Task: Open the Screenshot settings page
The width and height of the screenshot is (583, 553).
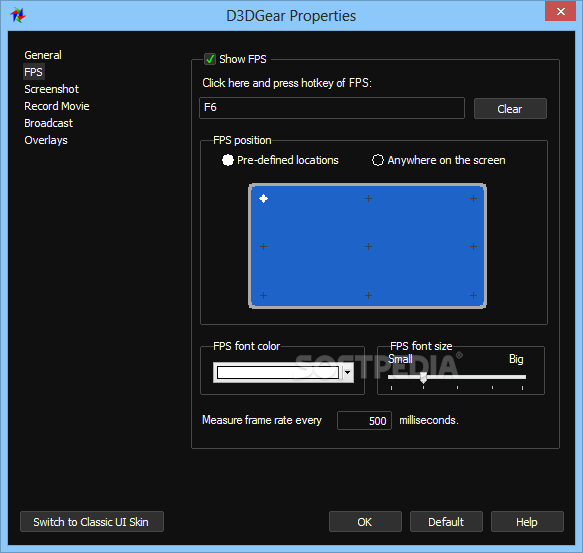Action: click(x=51, y=89)
